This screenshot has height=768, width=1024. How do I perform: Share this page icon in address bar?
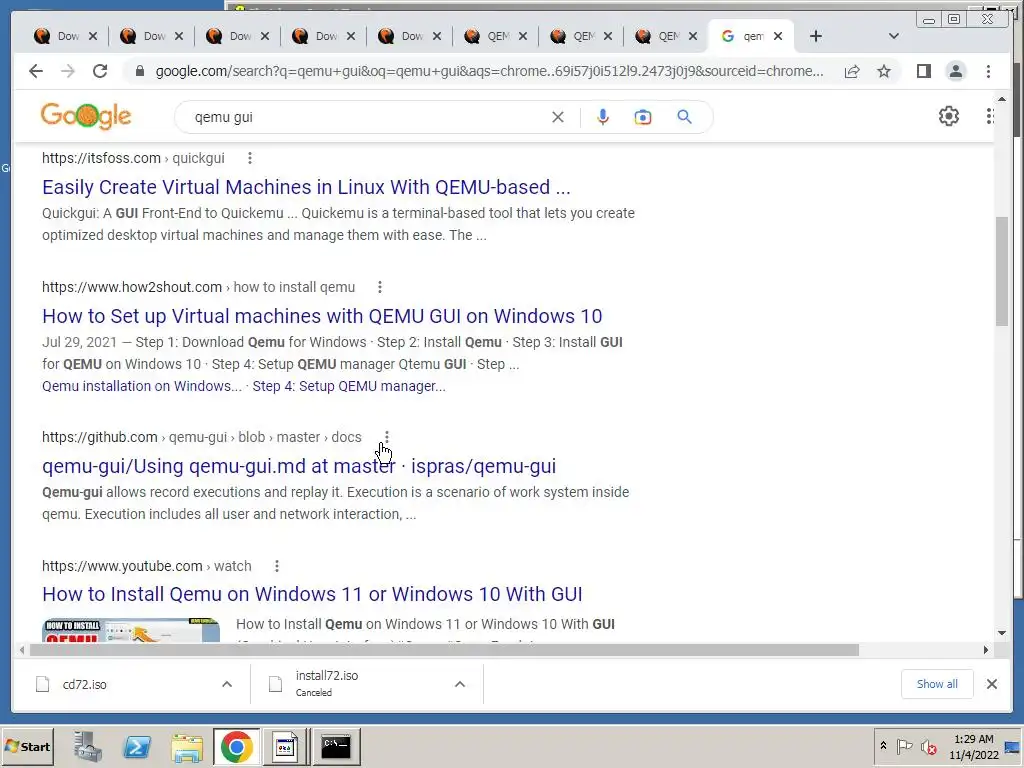tap(852, 71)
